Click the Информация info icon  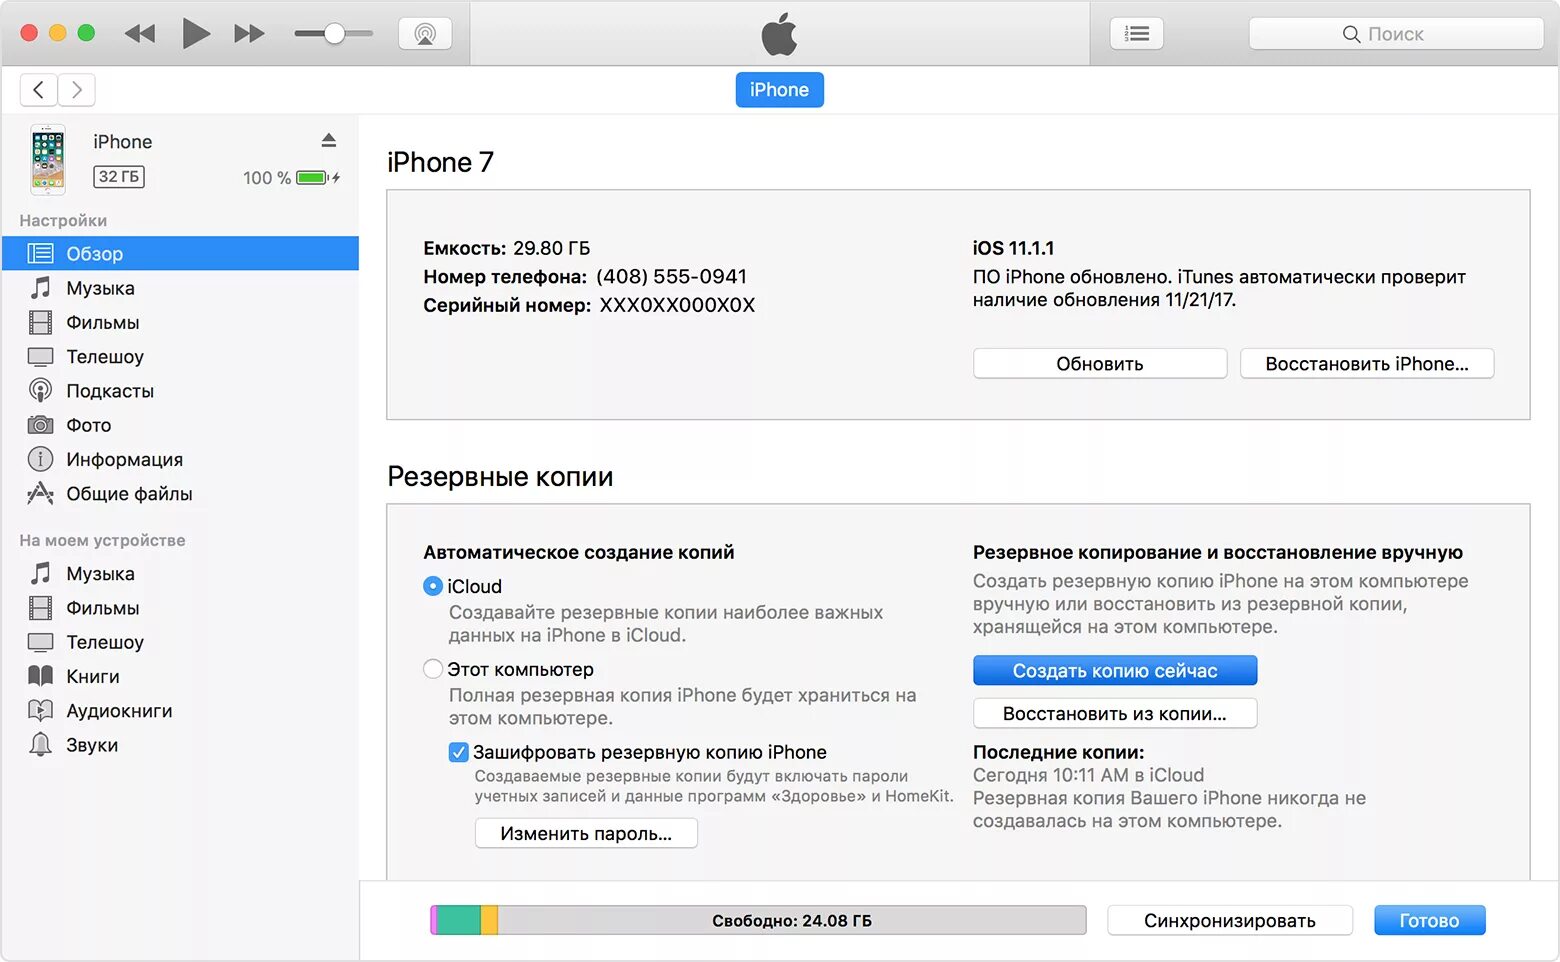40,459
